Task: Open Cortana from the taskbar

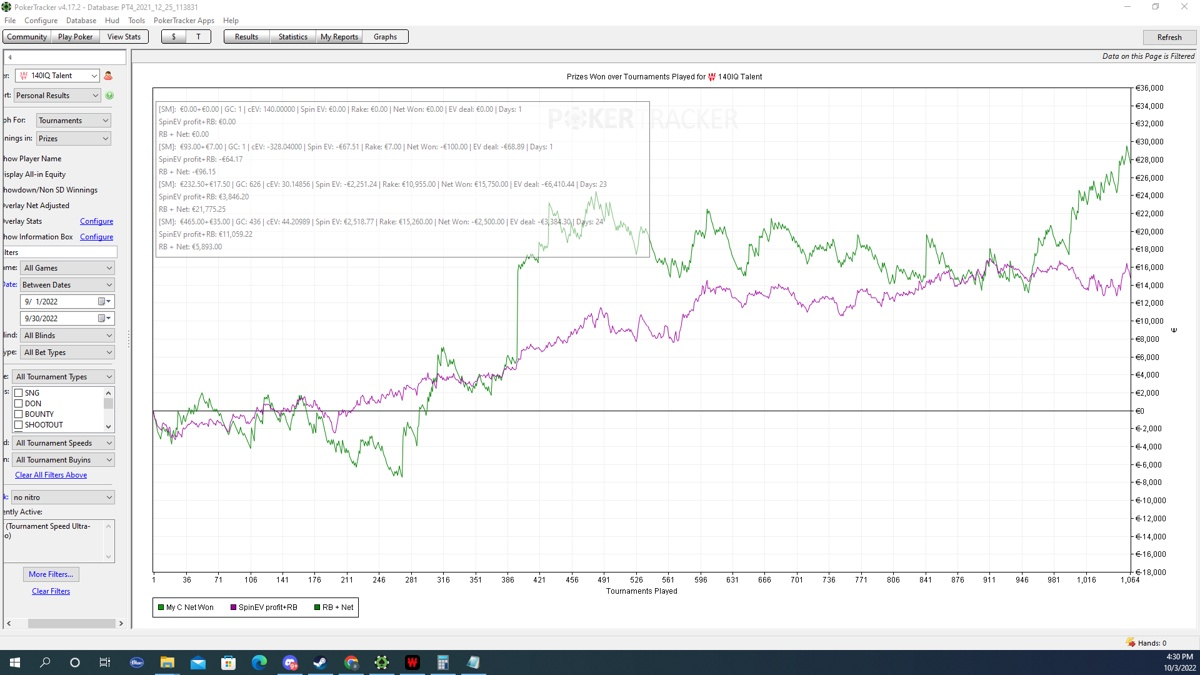Action: 75,662
